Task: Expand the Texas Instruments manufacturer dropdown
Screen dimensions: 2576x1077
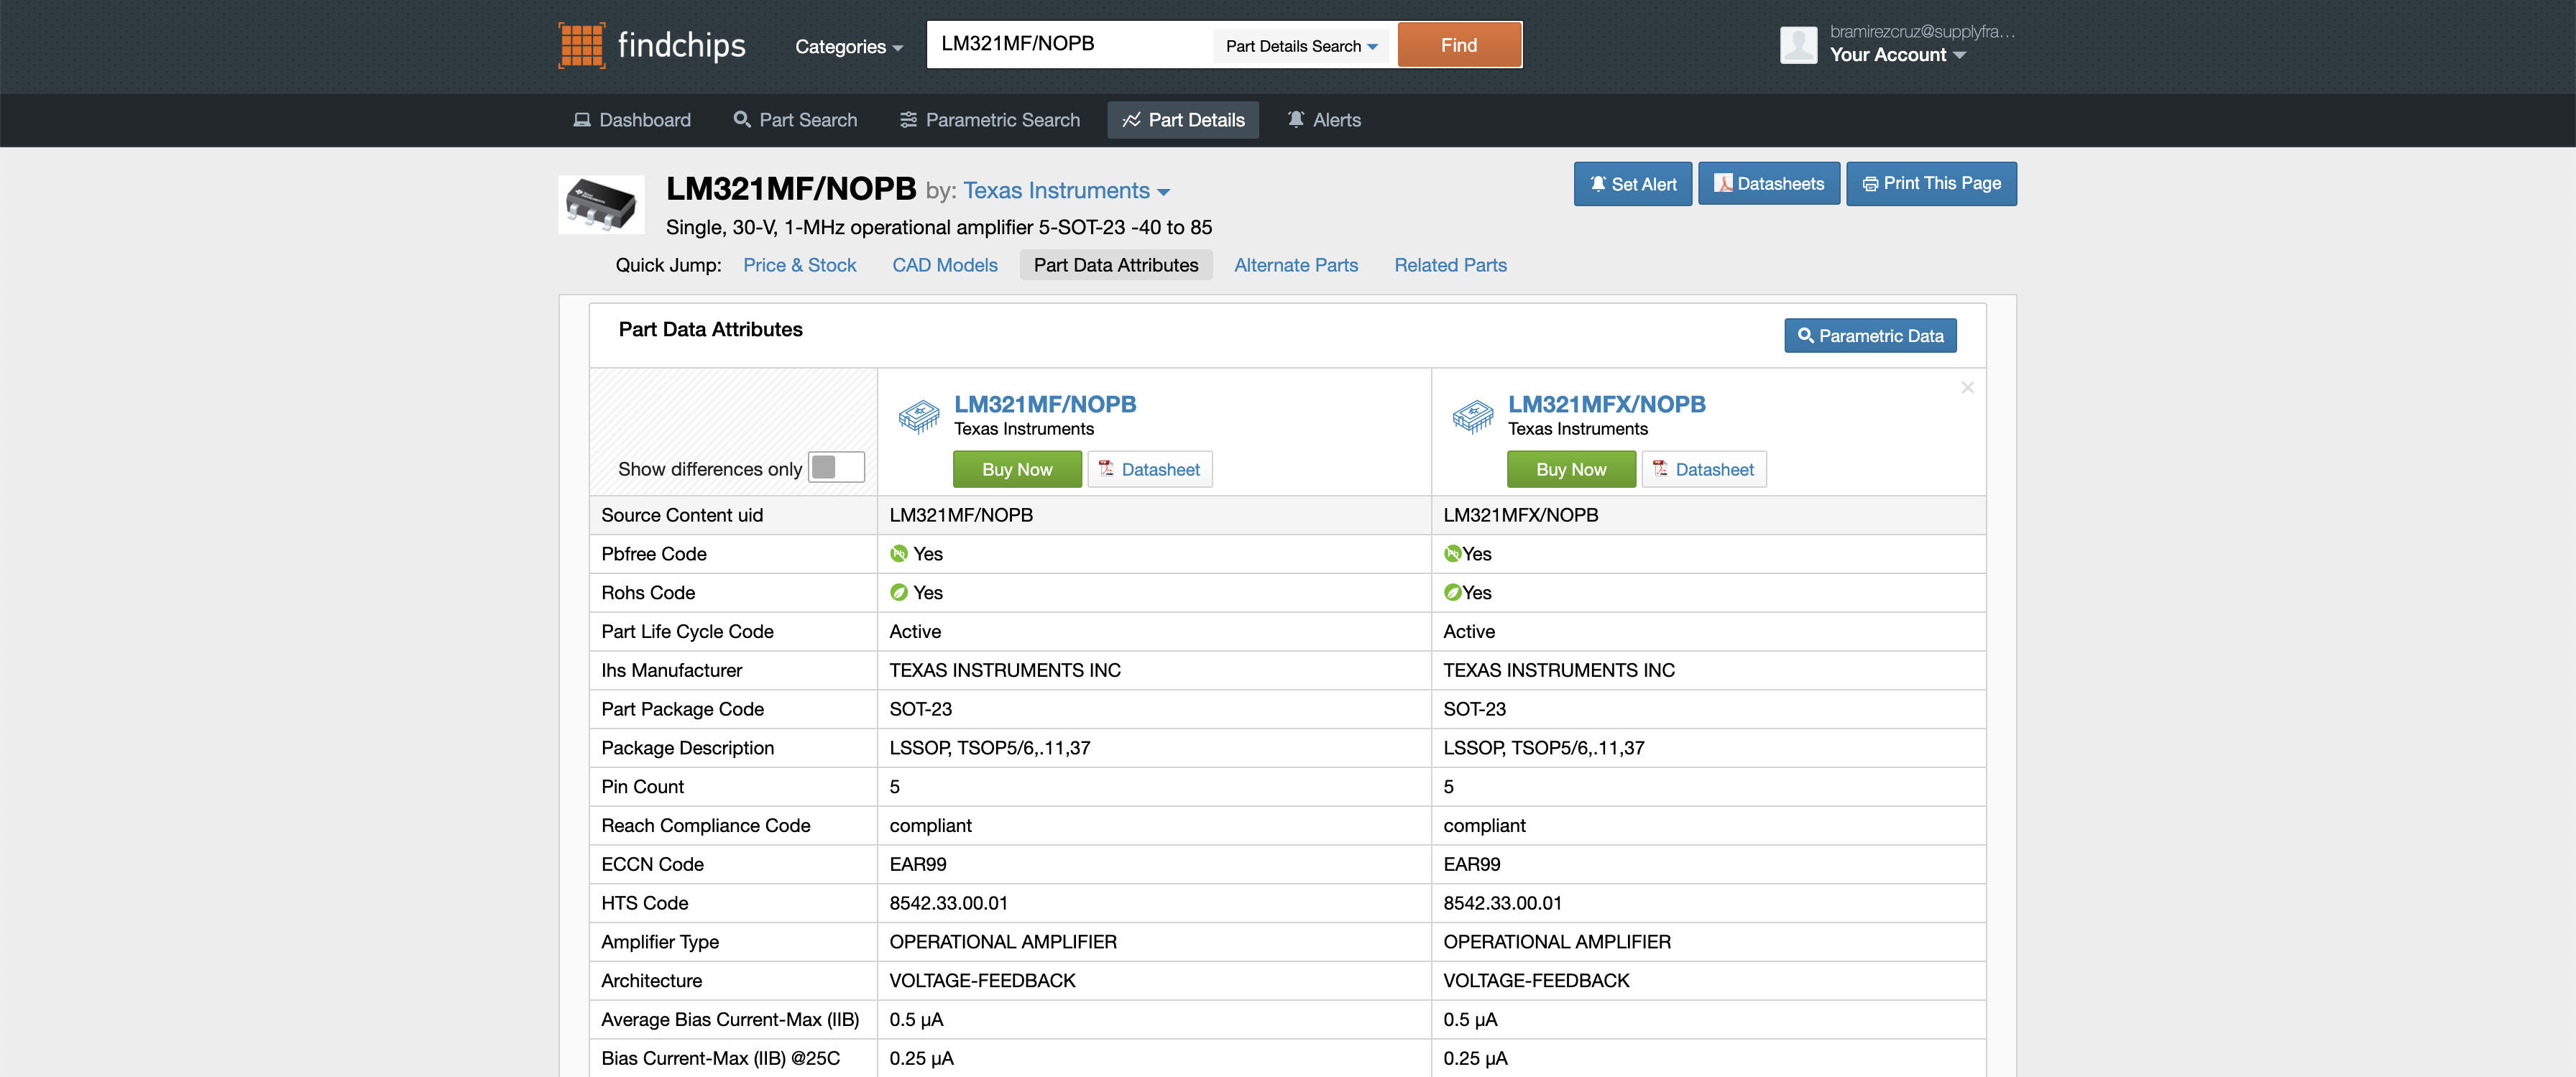Action: coord(1066,191)
